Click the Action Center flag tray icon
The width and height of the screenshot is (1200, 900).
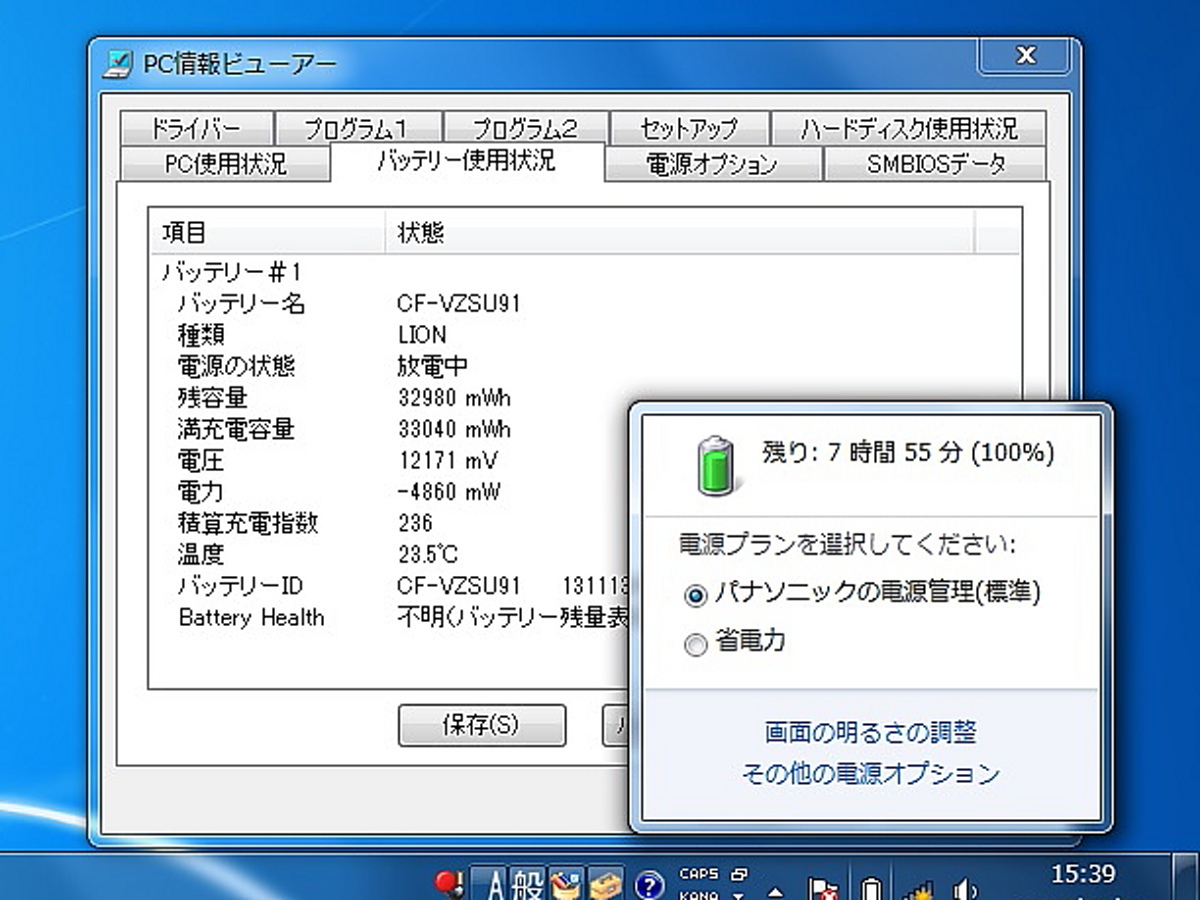click(x=824, y=888)
